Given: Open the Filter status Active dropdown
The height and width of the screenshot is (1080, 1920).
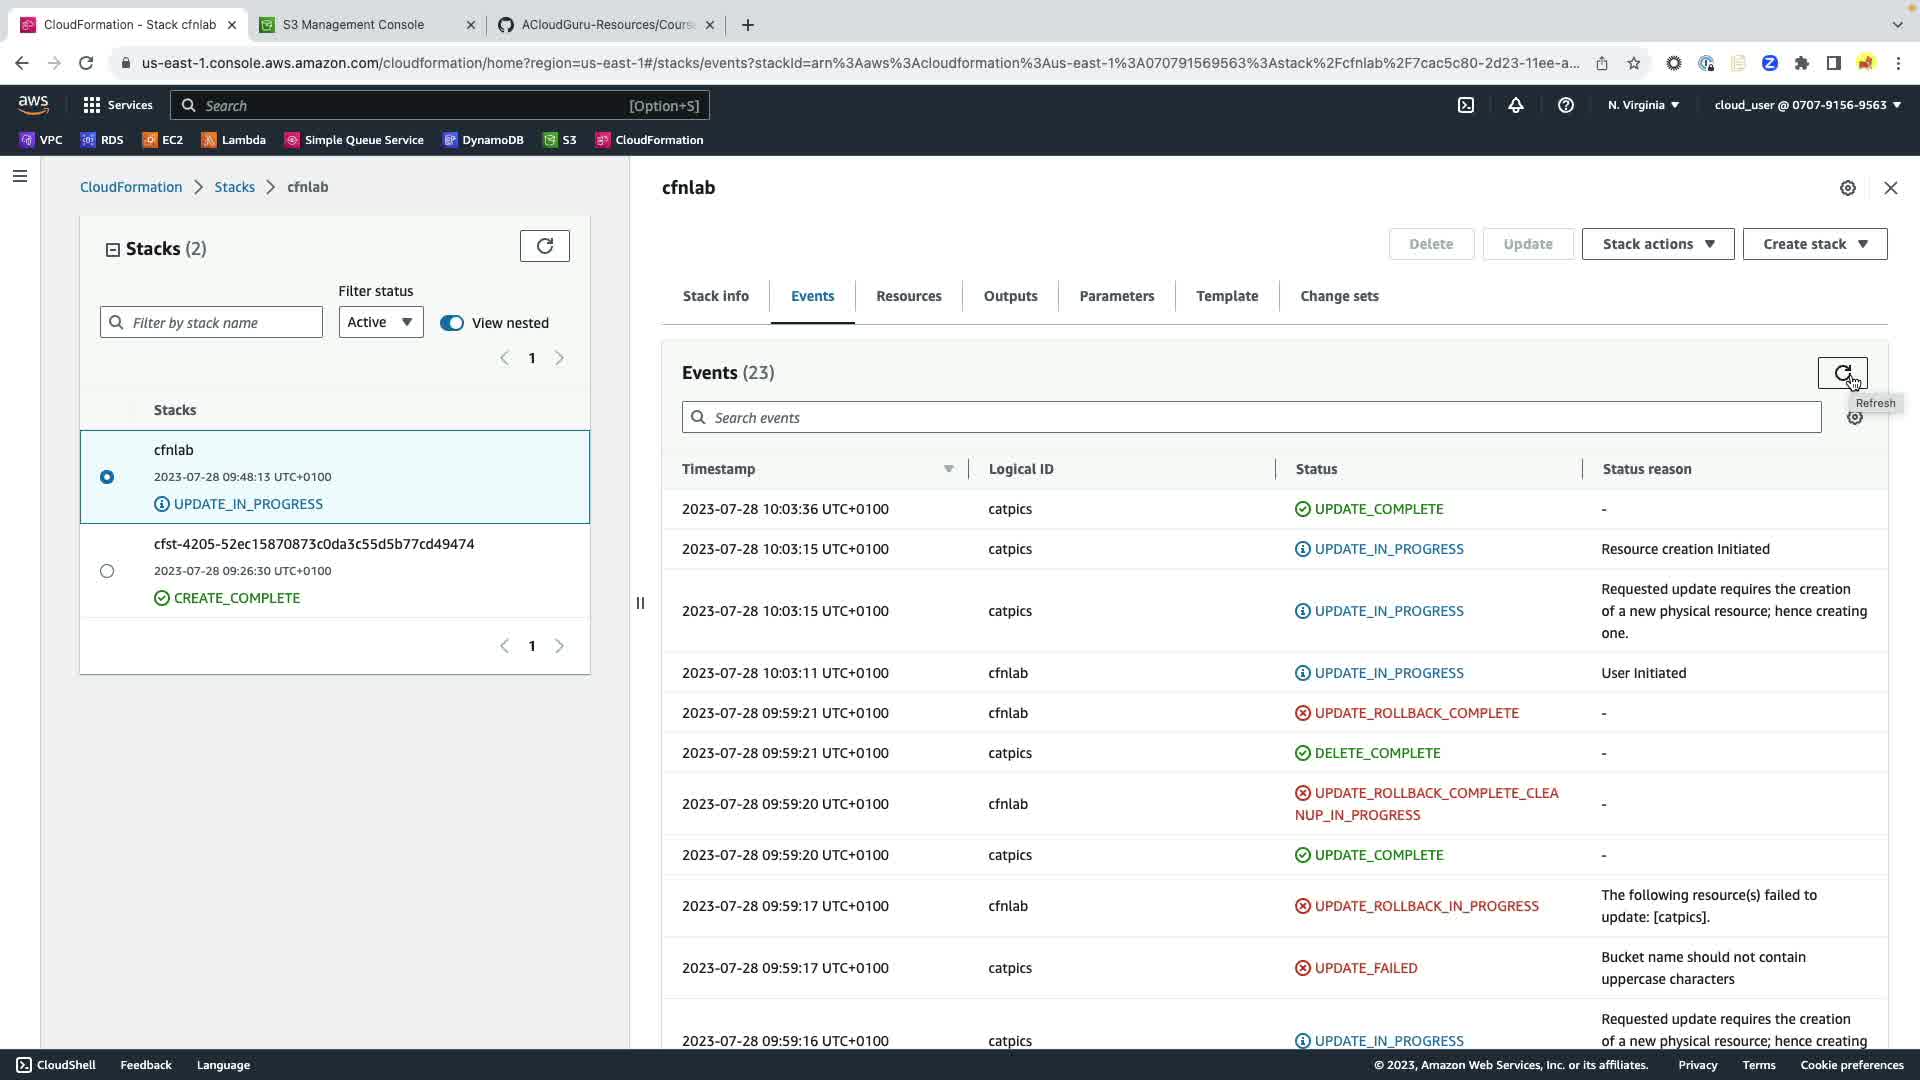Looking at the screenshot, I should coord(380,322).
